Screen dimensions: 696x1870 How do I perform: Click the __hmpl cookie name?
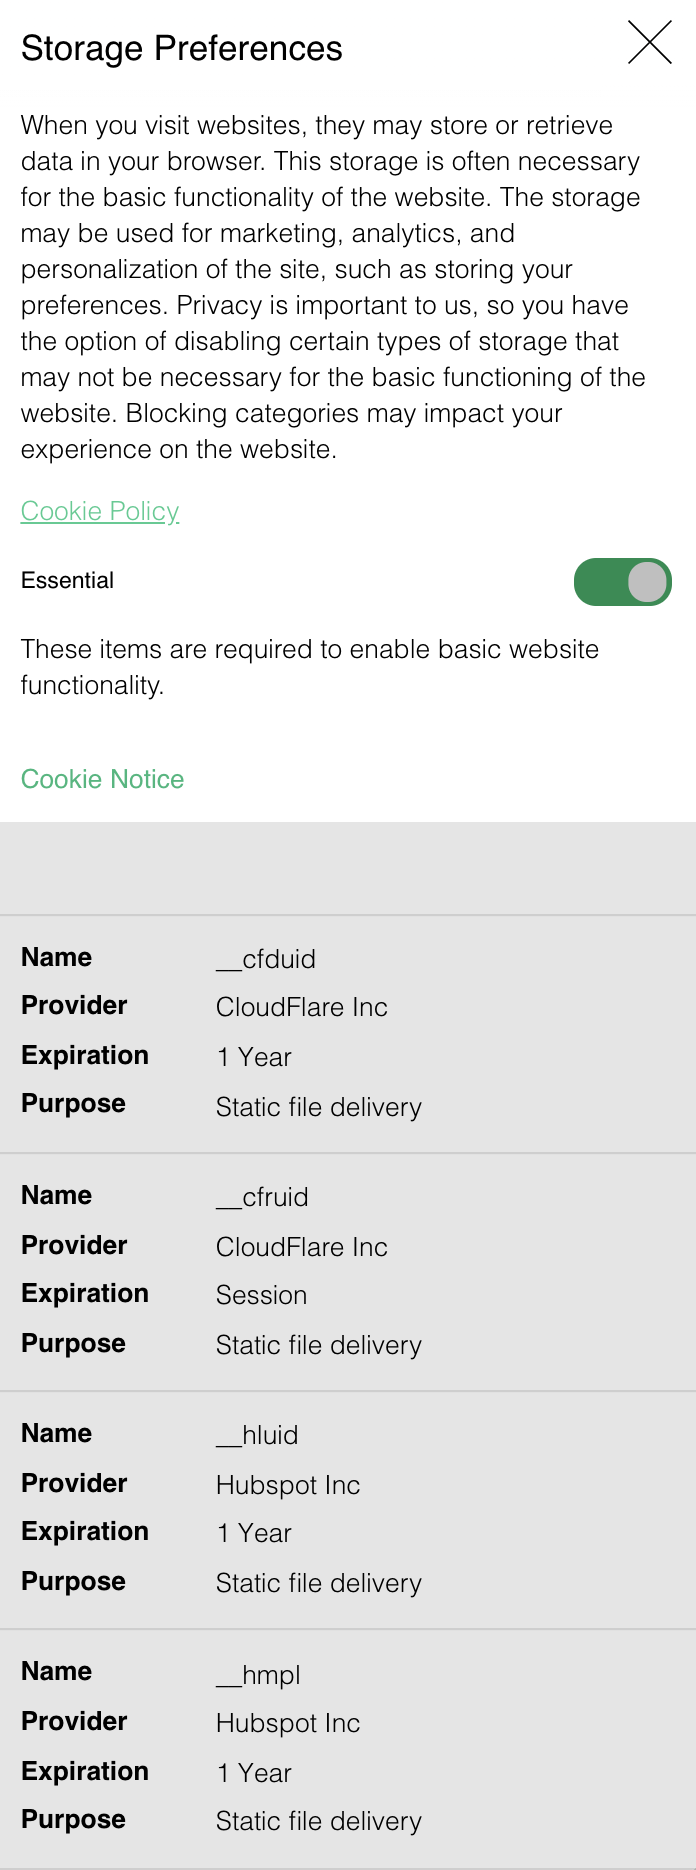point(258,1675)
